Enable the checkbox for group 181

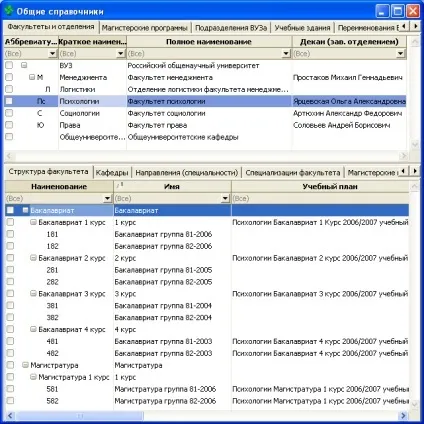[x=10, y=234]
